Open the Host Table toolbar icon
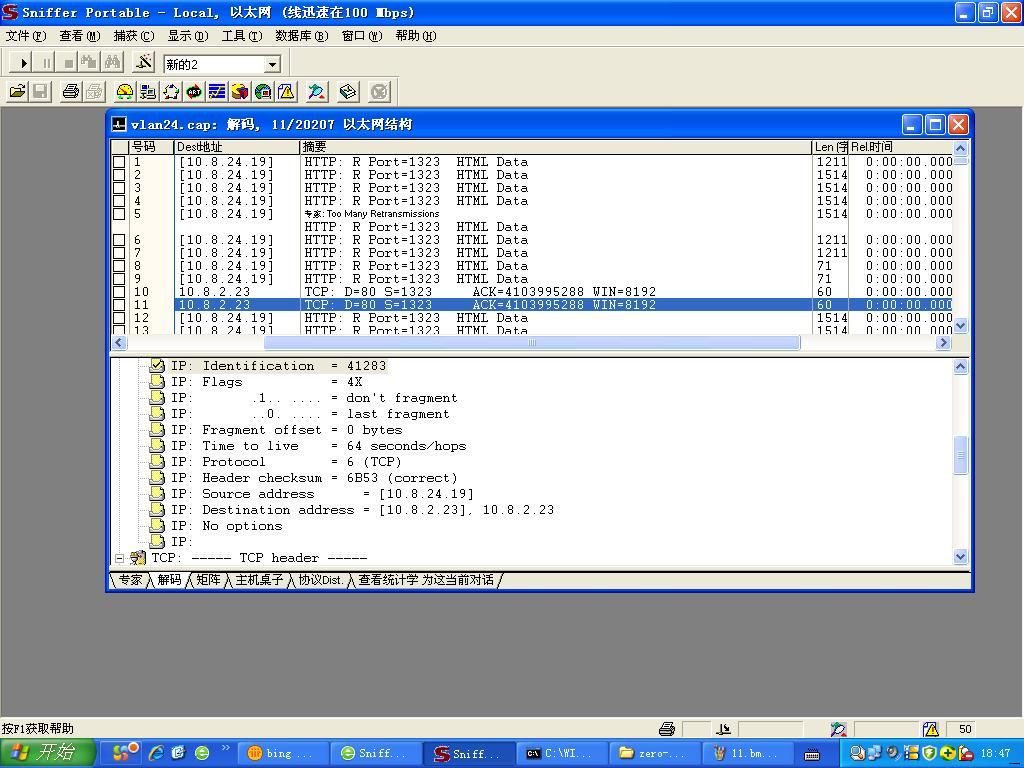1024x768 pixels. (x=148, y=92)
